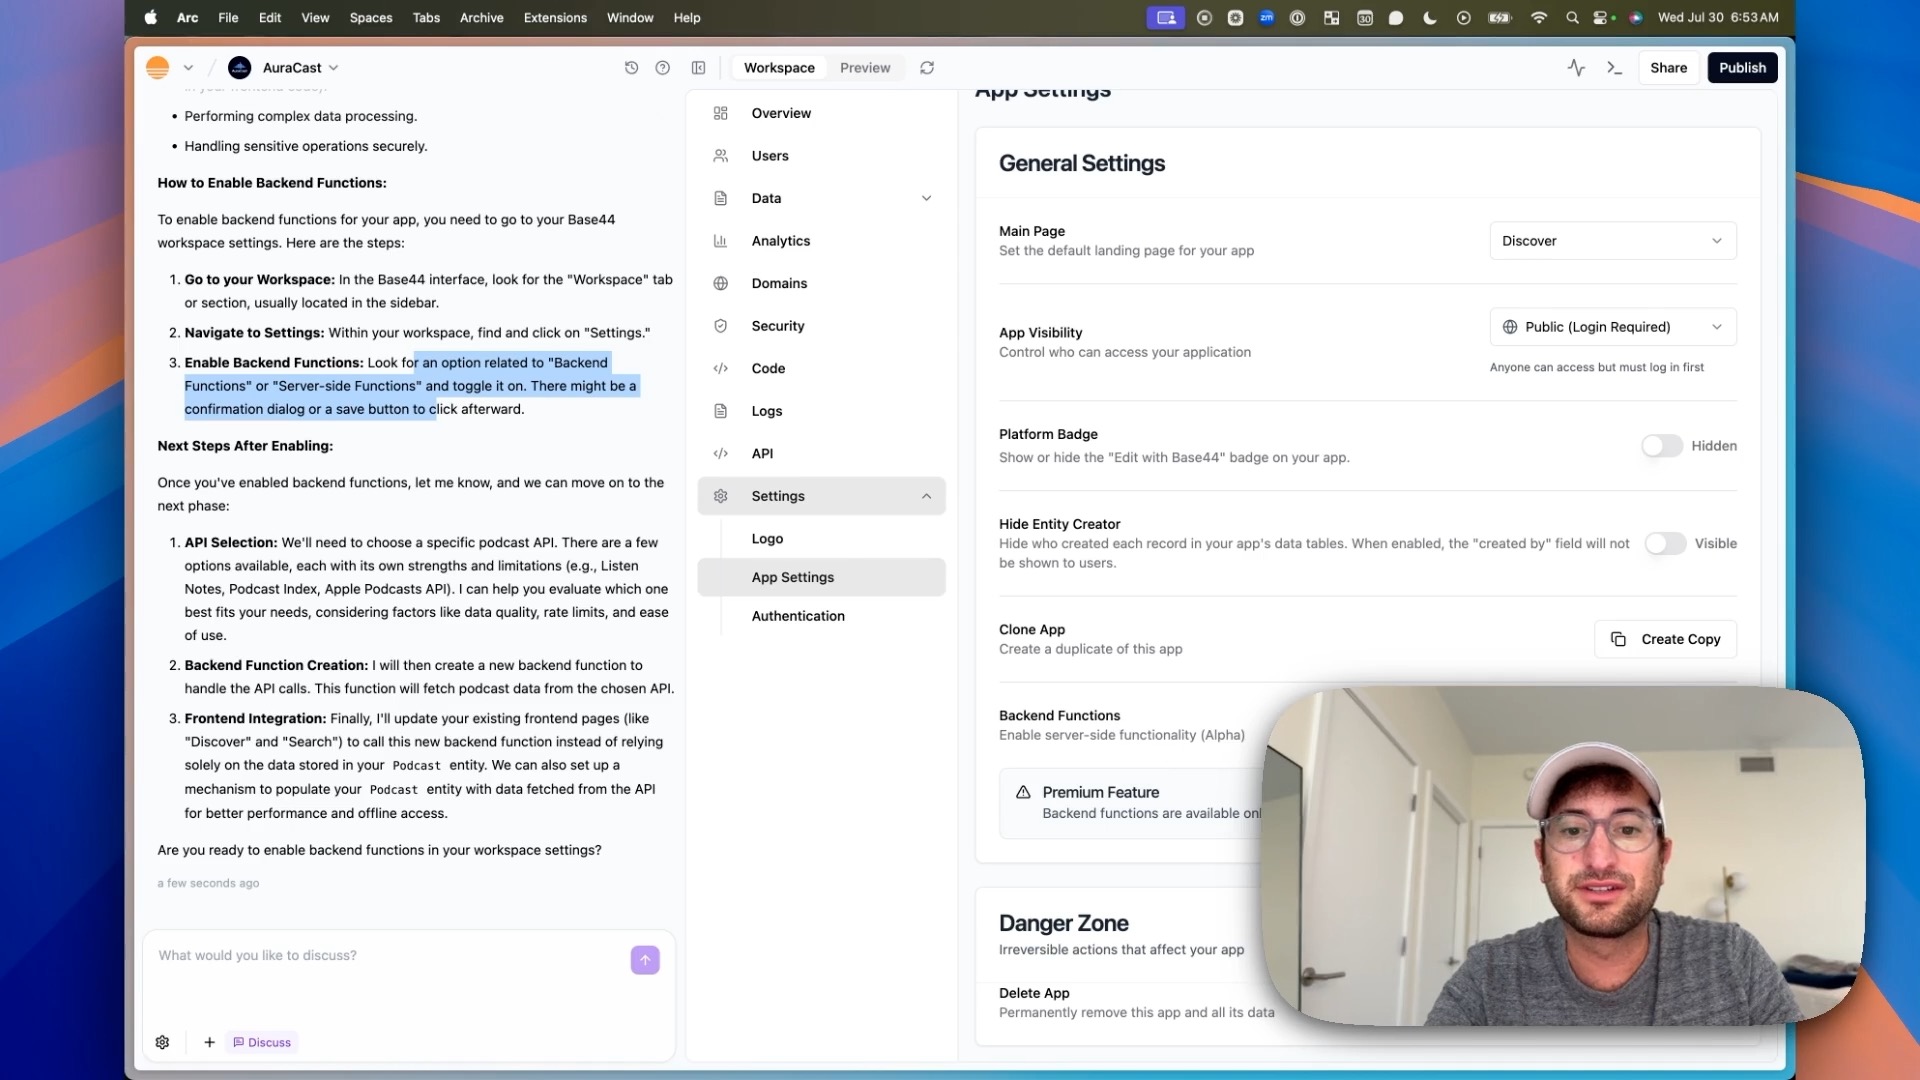
Task: Open the help question mark icon
Action: point(662,68)
